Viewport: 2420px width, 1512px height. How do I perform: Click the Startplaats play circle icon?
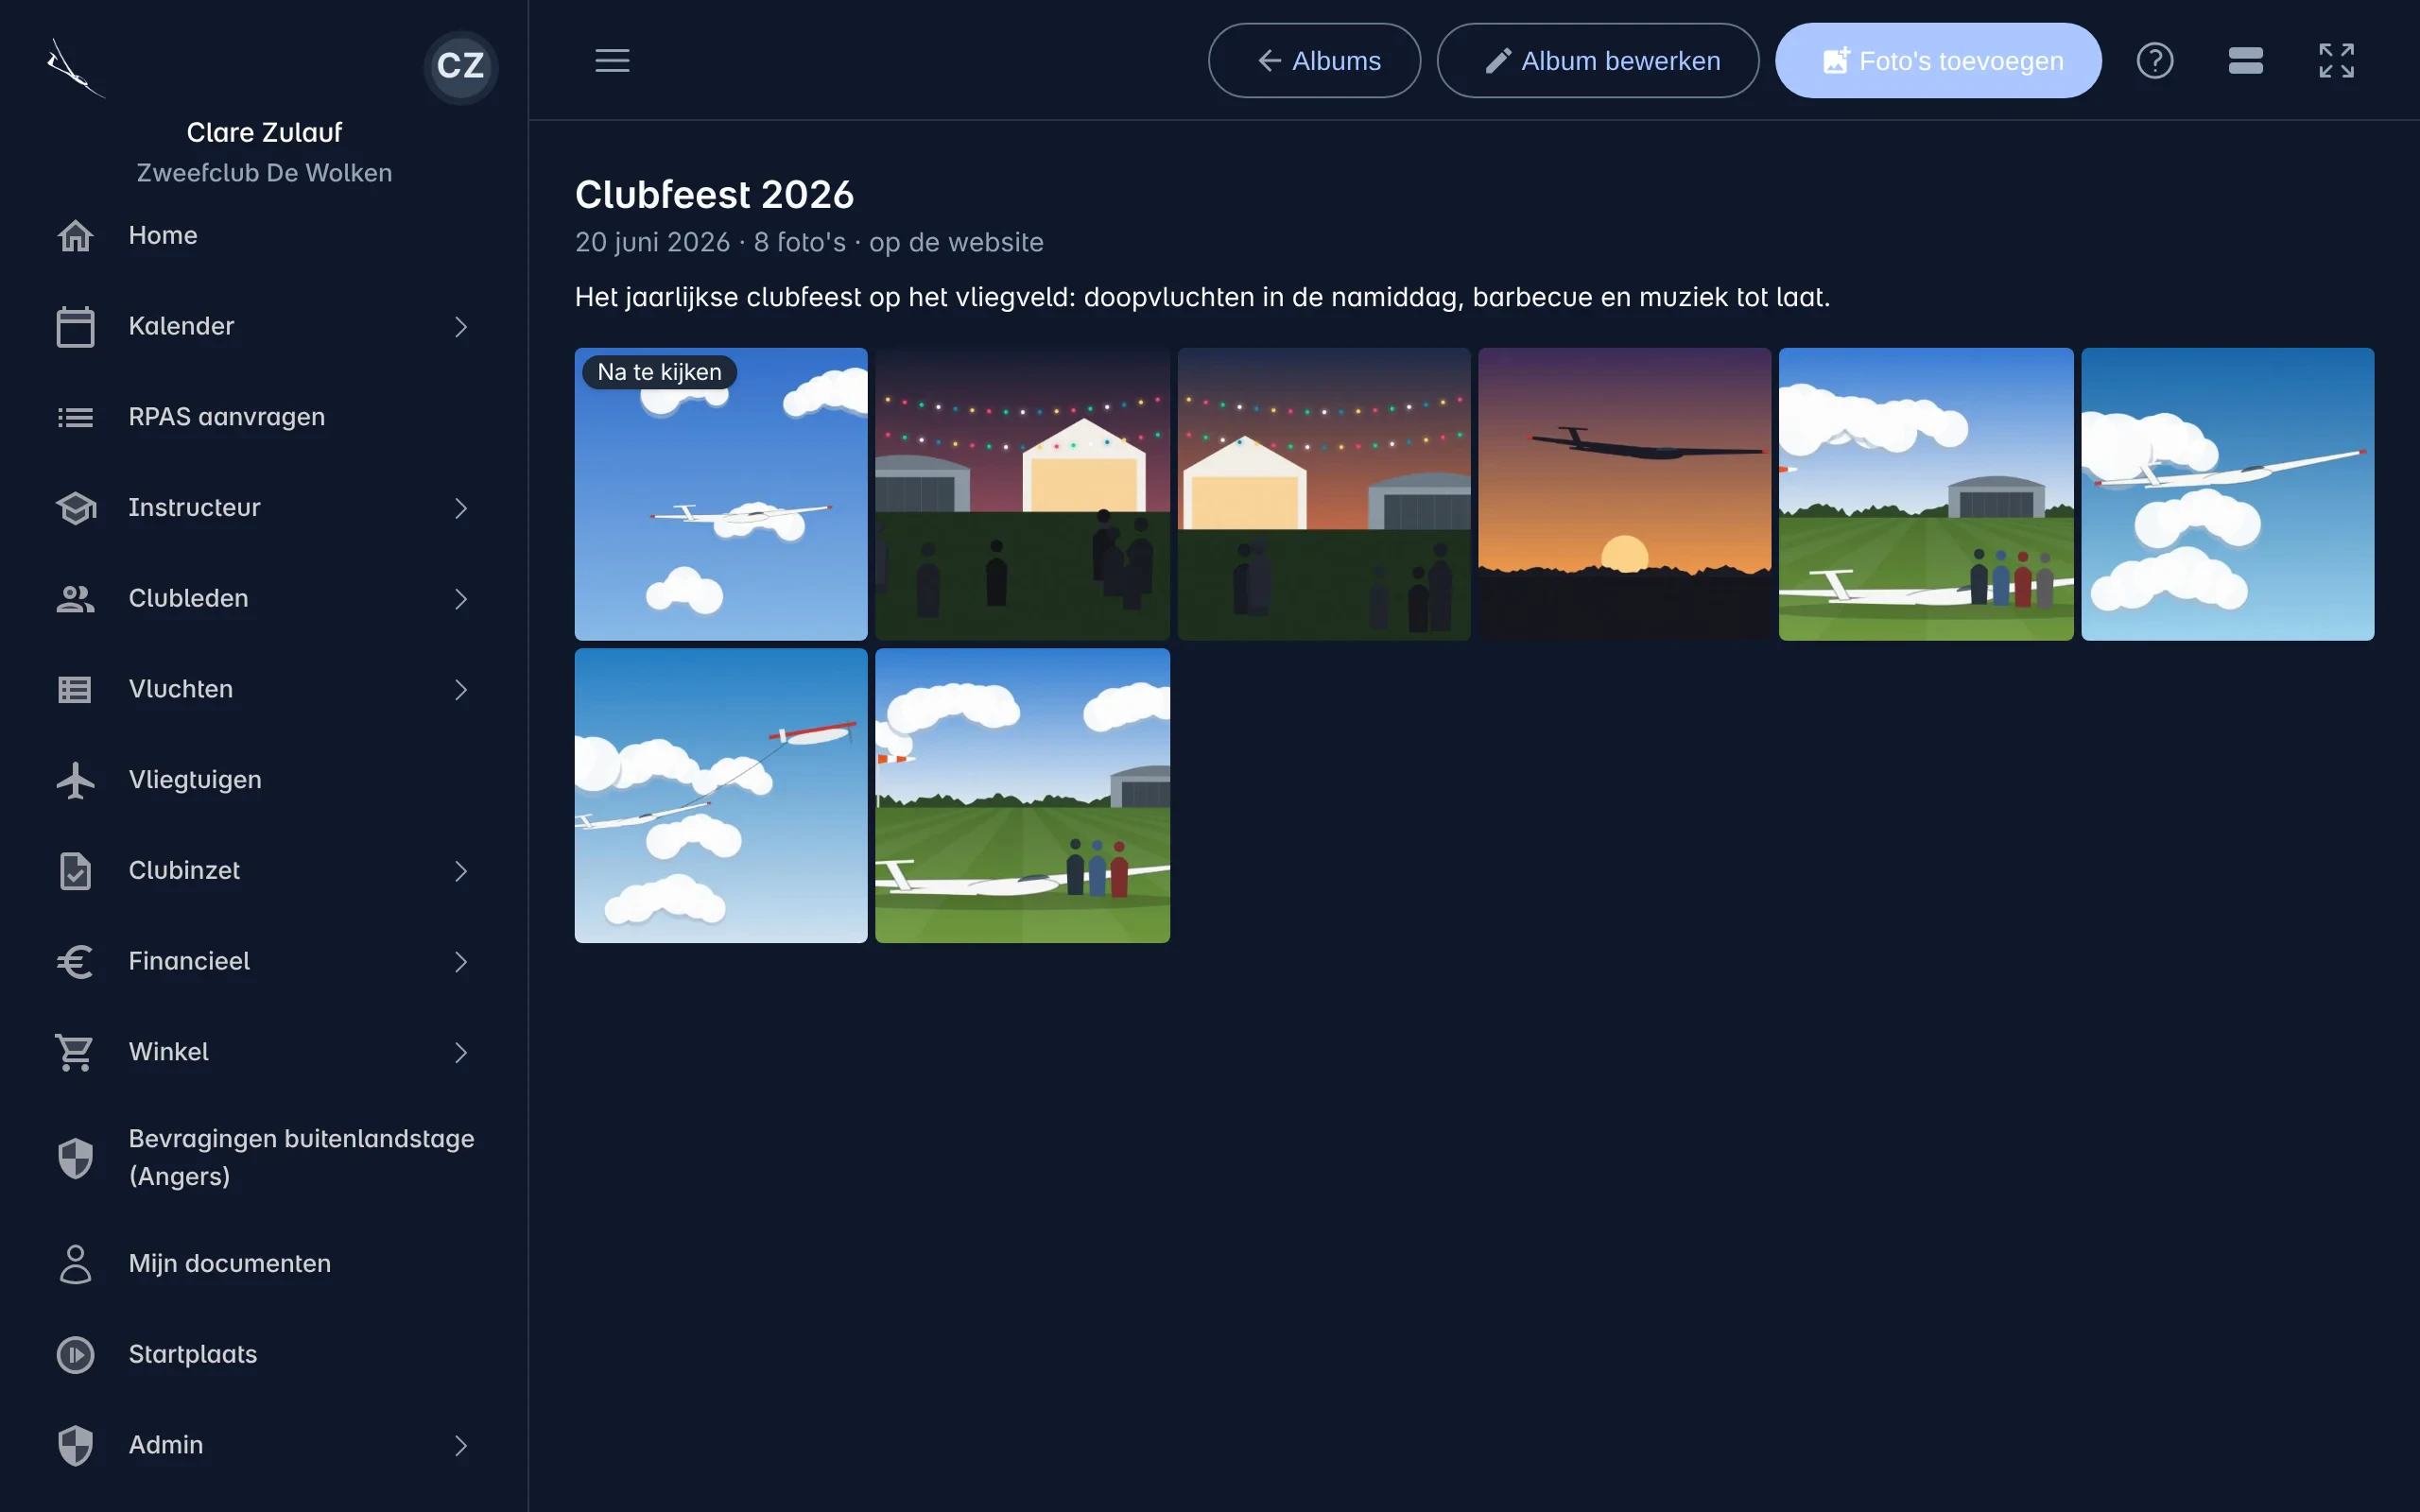[75, 1355]
